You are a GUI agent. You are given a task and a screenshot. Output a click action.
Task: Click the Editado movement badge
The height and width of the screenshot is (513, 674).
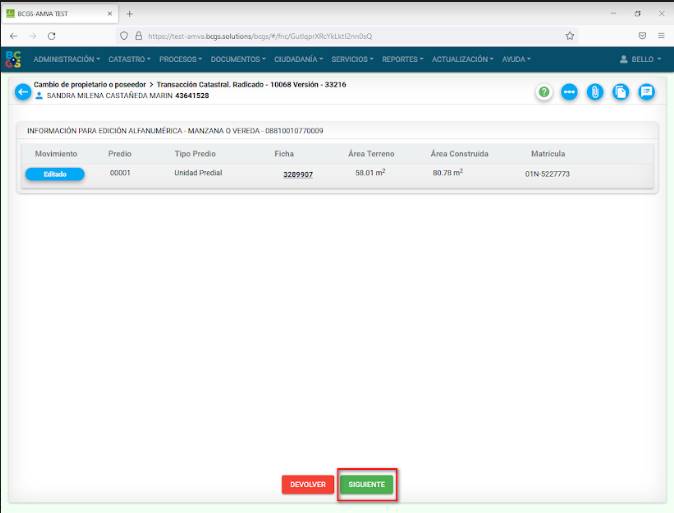point(54,174)
